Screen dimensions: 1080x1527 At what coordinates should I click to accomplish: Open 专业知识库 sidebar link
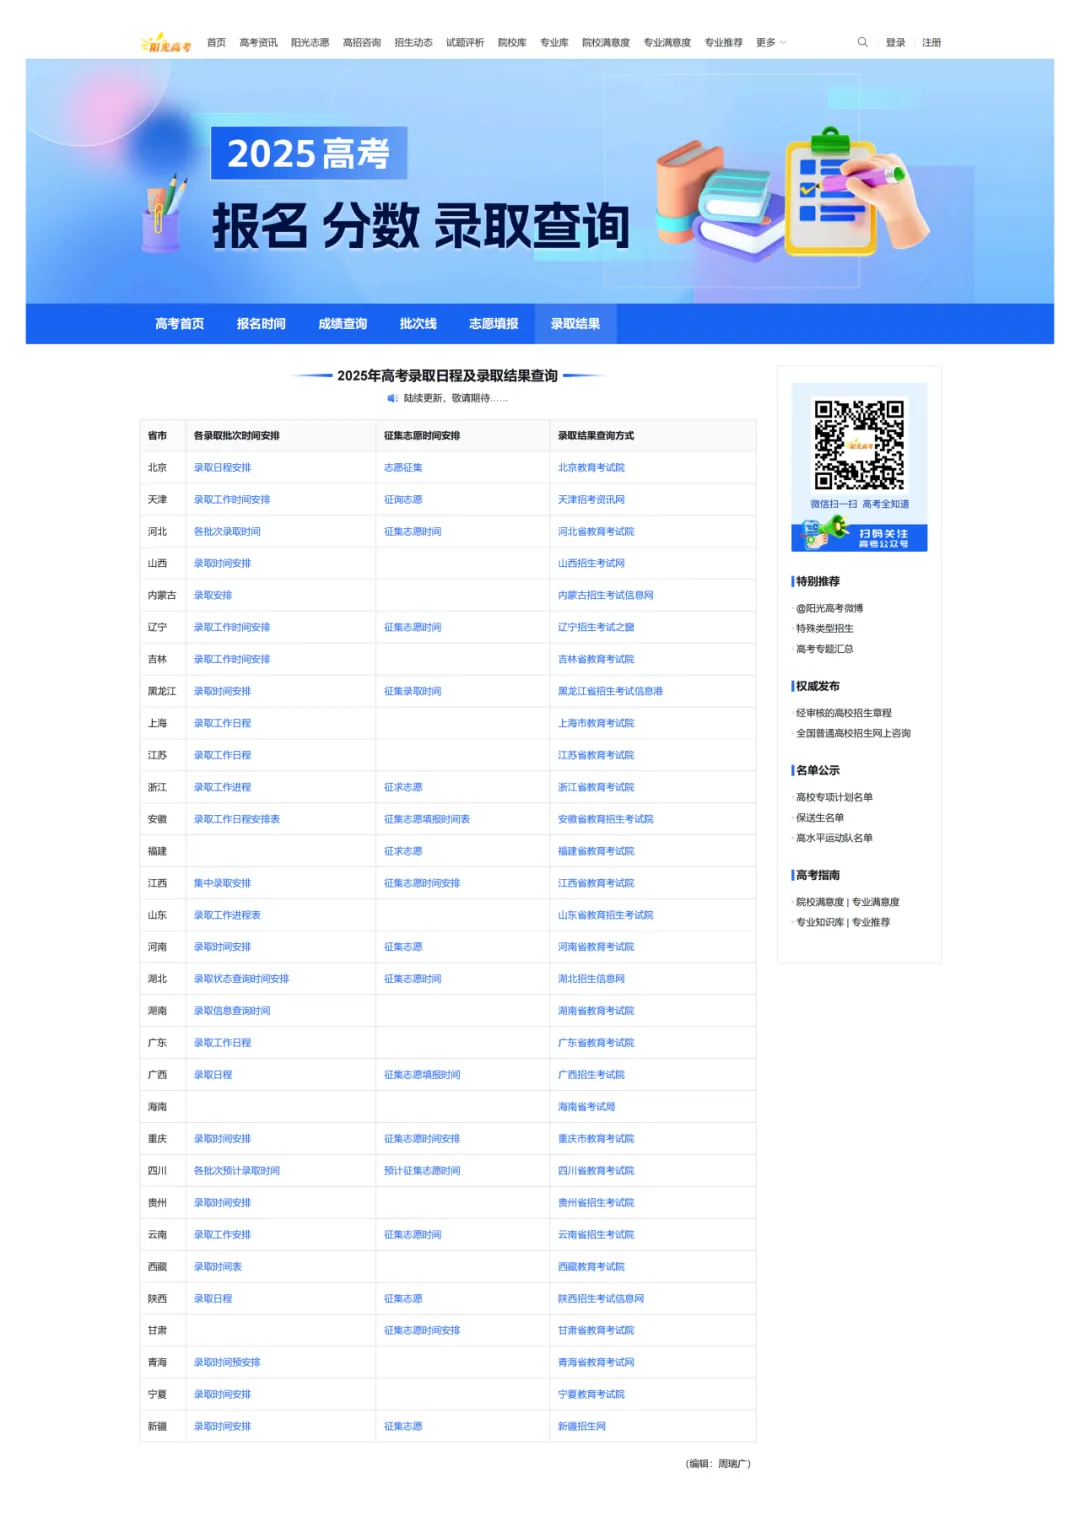coord(820,923)
